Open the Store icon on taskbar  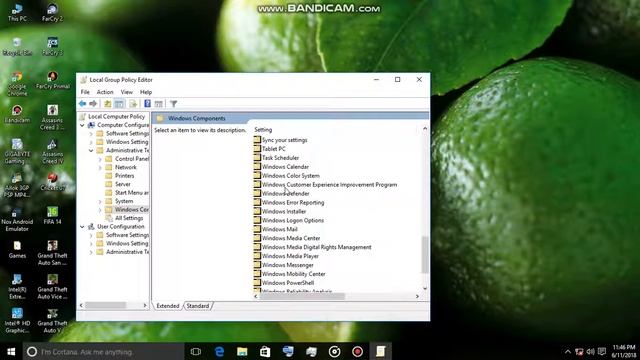pos(265,351)
